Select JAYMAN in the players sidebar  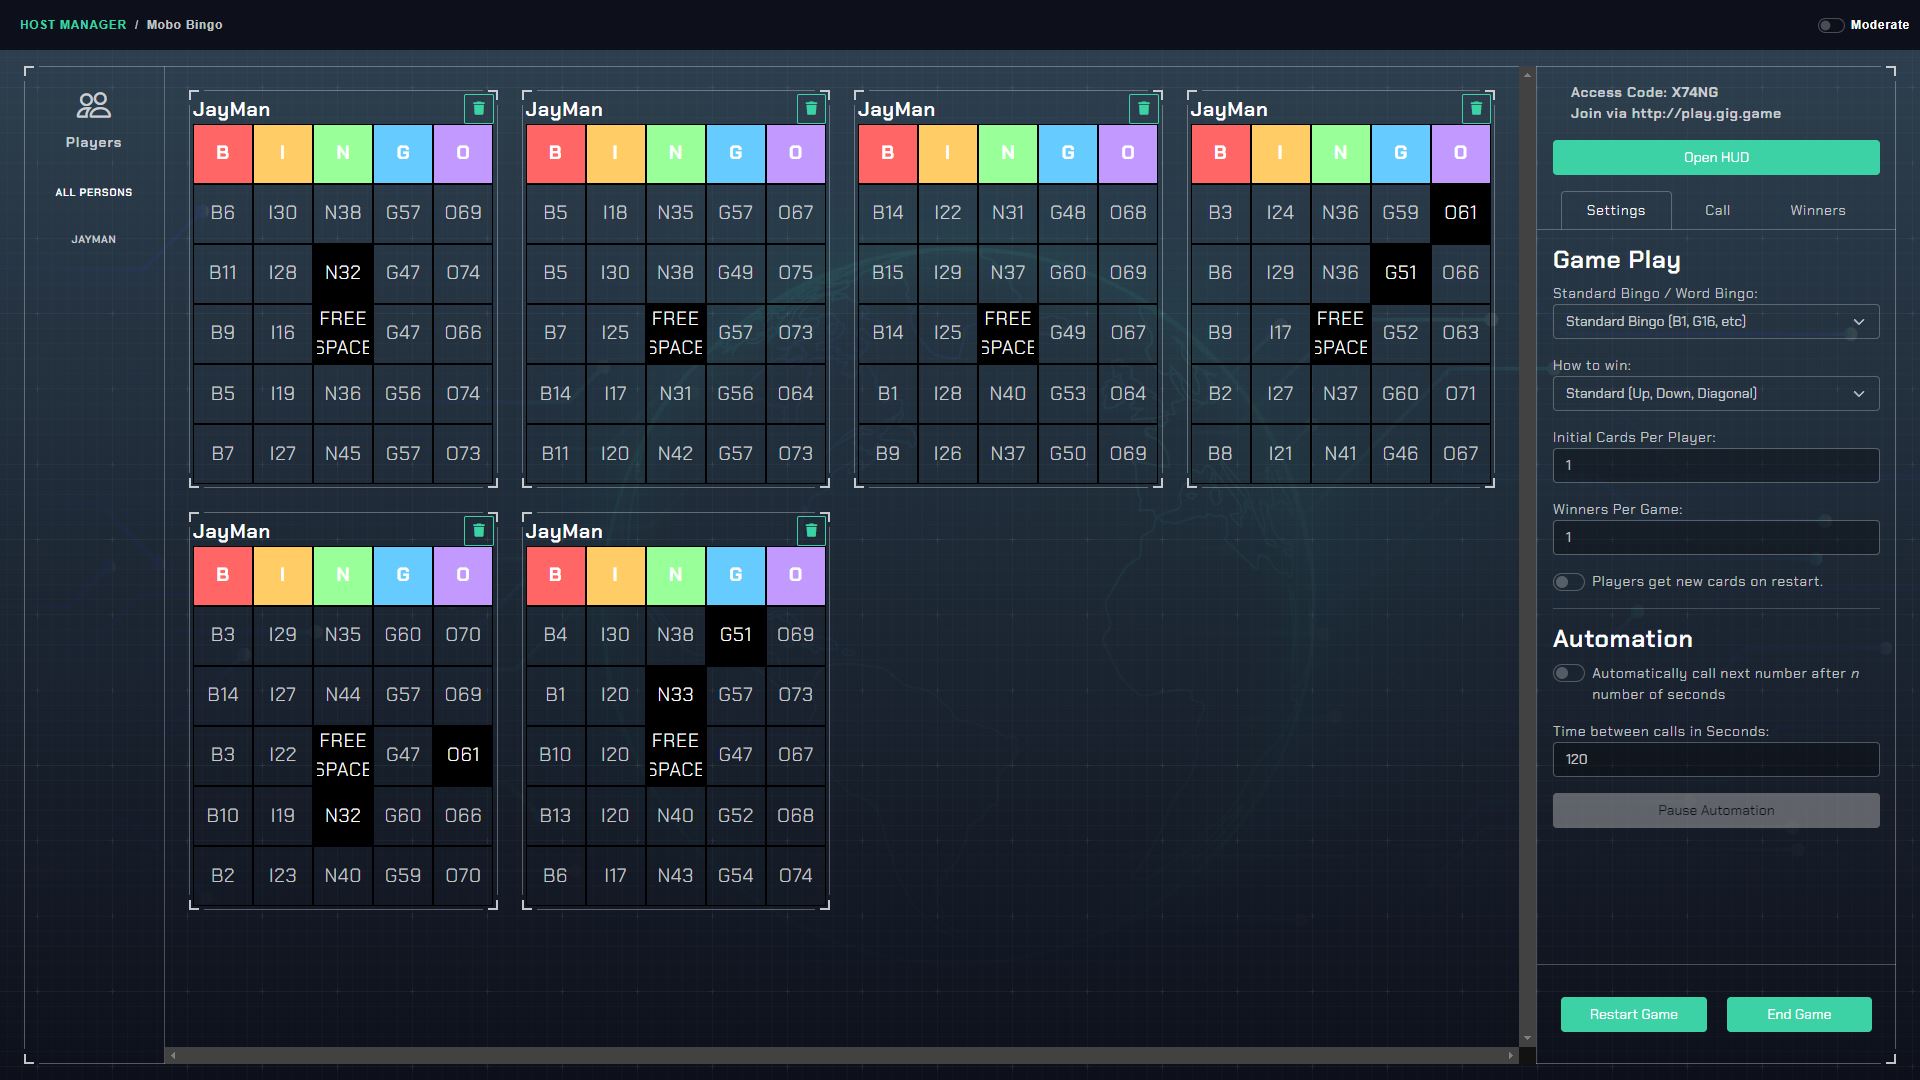(x=92, y=239)
